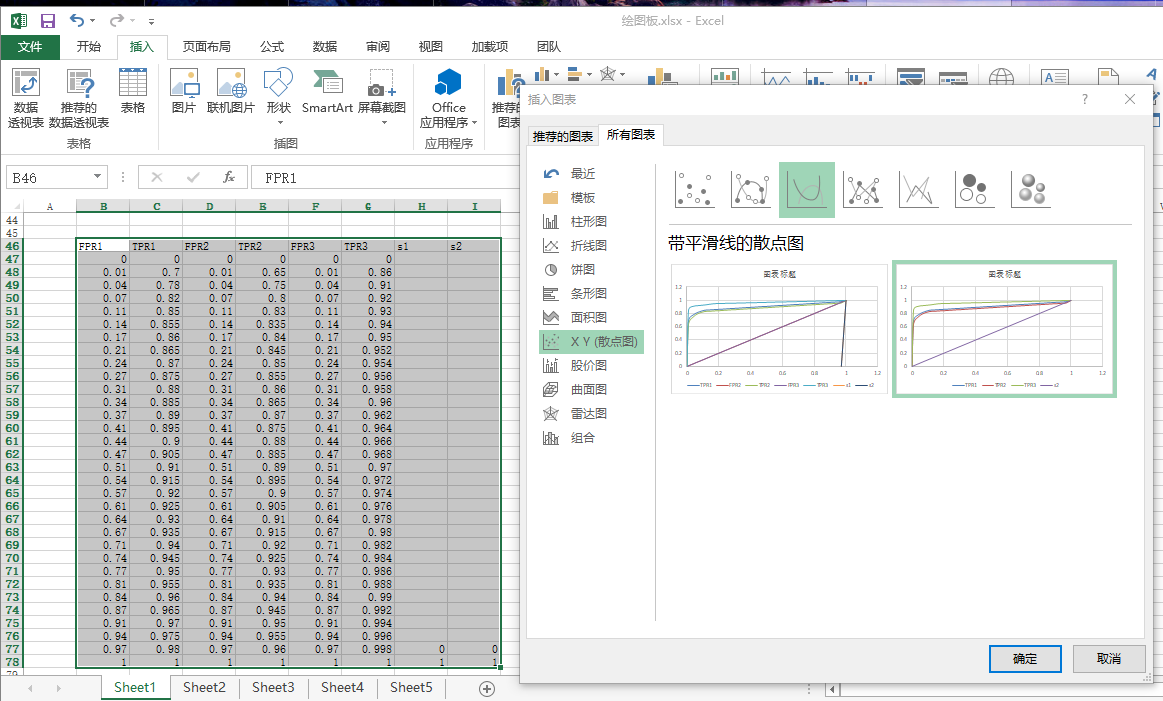Switch to the Page Layout (页面布局) tab
The width and height of the screenshot is (1163, 701).
coord(207,47)
